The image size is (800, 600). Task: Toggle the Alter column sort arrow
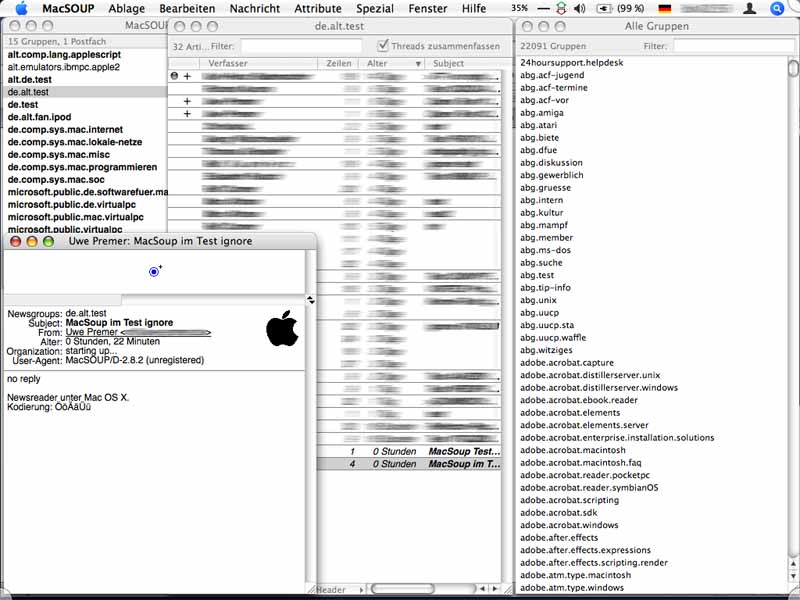tap(418, 64)
